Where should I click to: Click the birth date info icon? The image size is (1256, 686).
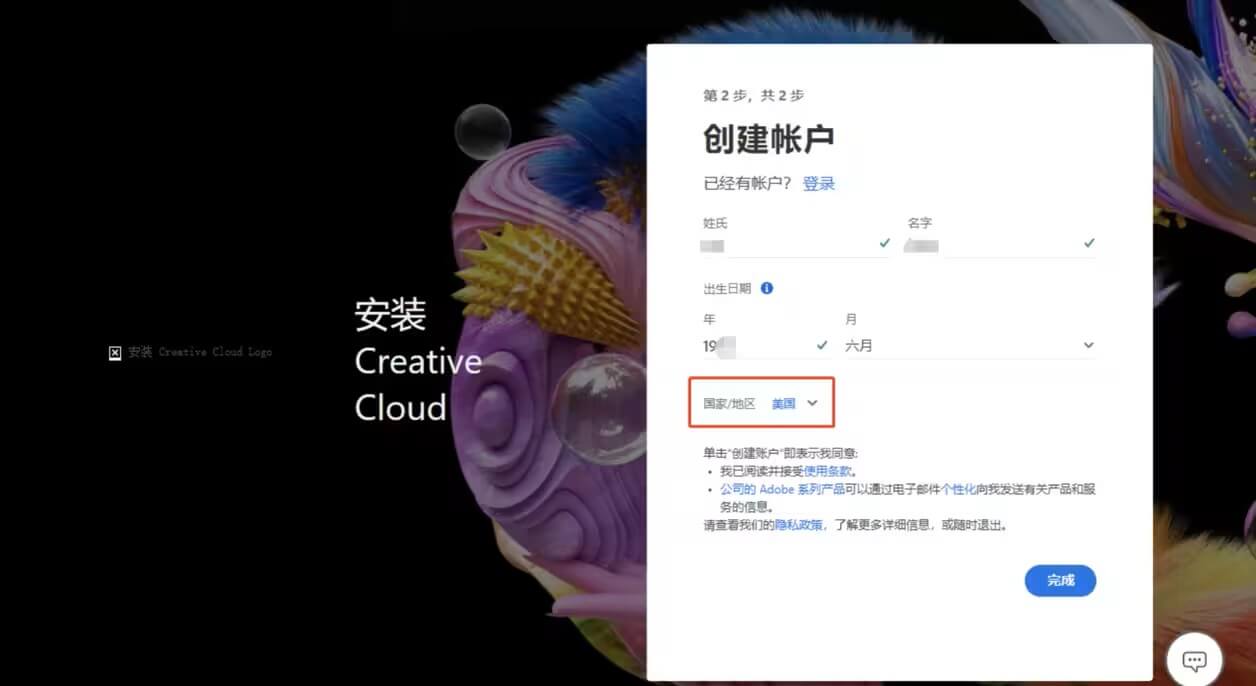coord(767,288)
